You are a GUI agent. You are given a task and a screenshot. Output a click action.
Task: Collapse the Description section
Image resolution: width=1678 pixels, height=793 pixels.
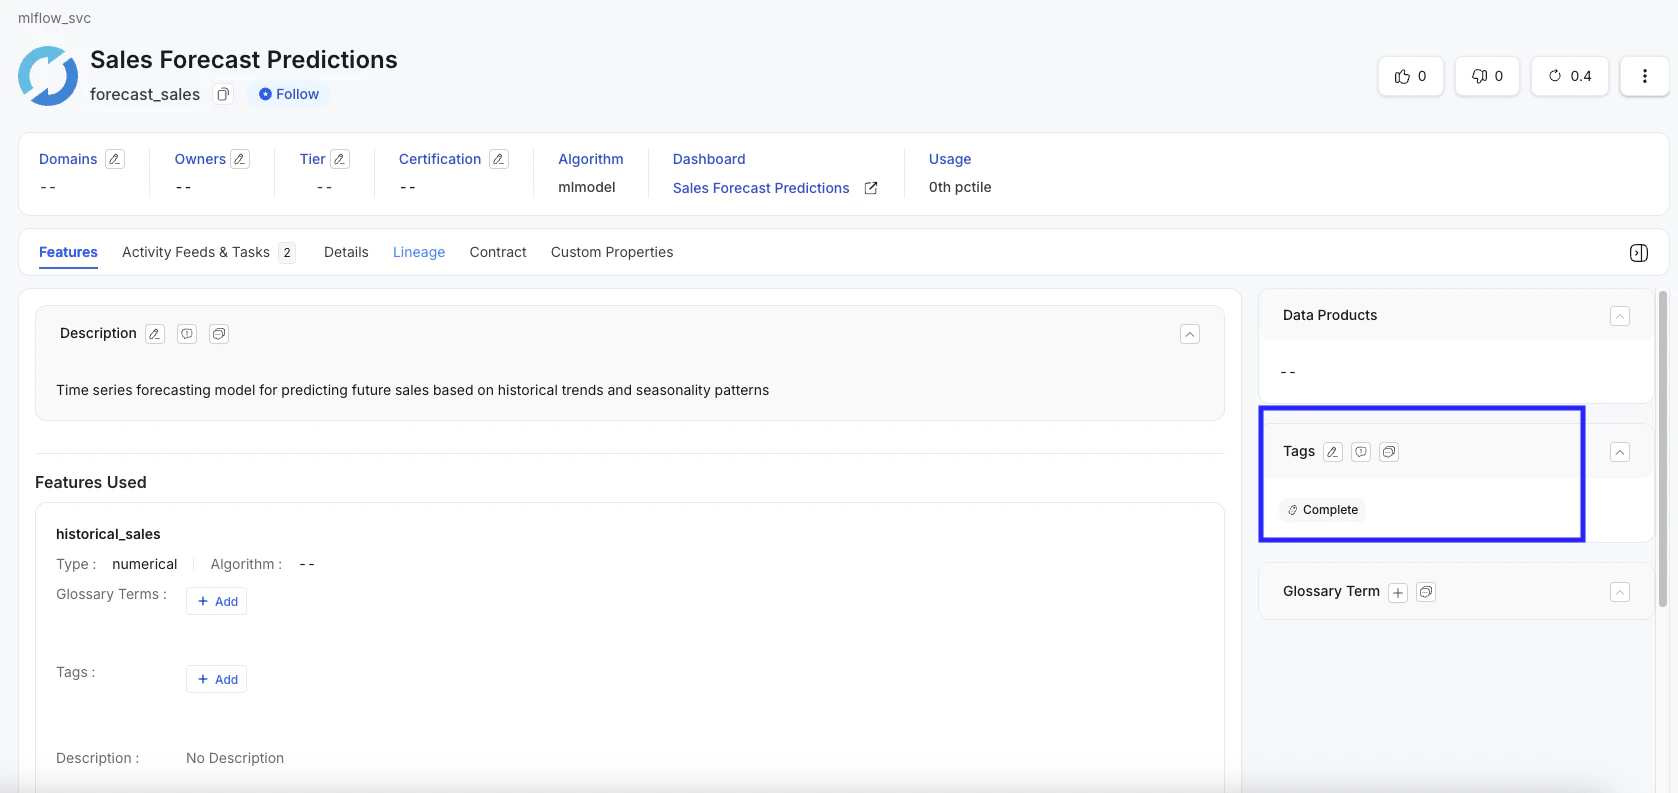point(1190,334)
